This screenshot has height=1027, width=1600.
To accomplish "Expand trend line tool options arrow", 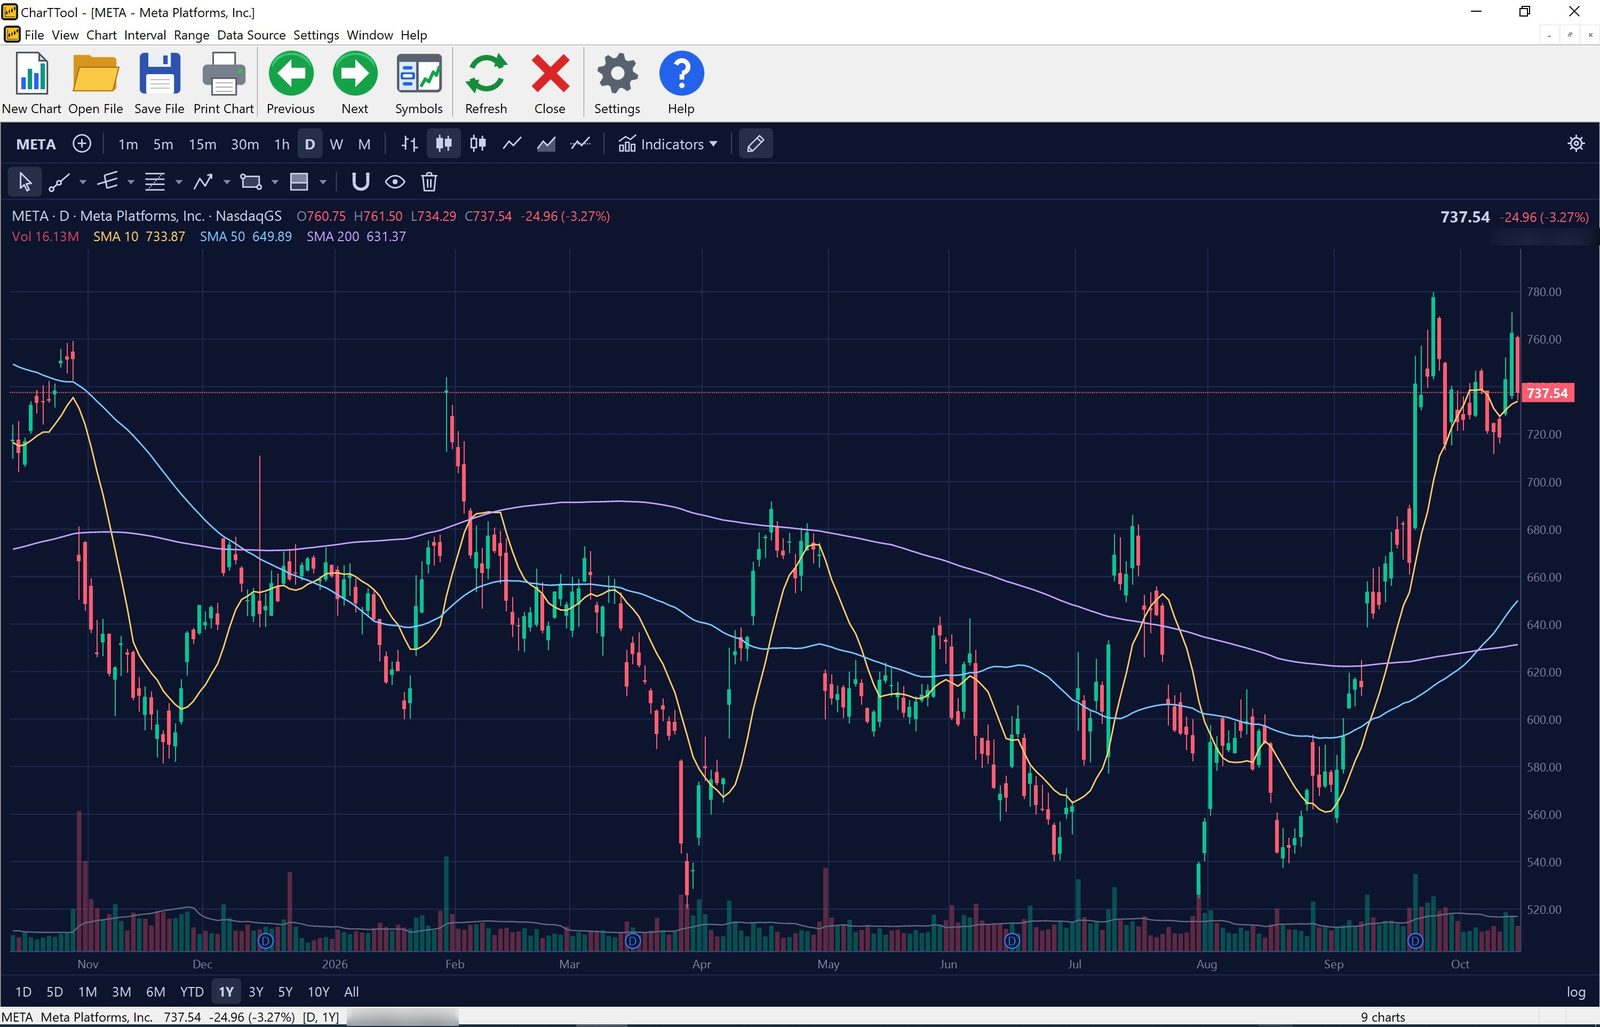I will point(83,182).
